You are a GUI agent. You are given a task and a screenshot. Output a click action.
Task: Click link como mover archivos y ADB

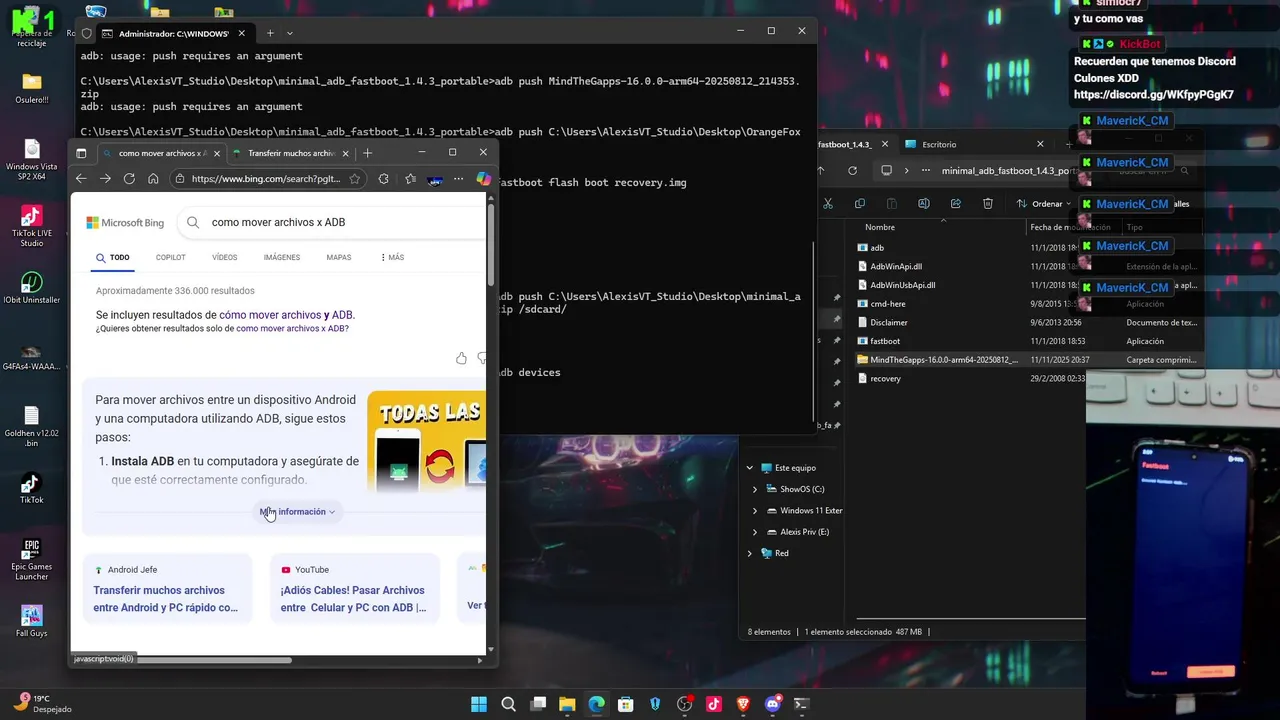coord(286,315)
